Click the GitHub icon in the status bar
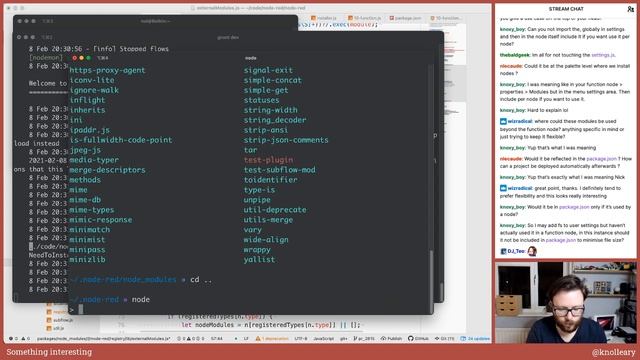640x360 pixels. [411, 338]
